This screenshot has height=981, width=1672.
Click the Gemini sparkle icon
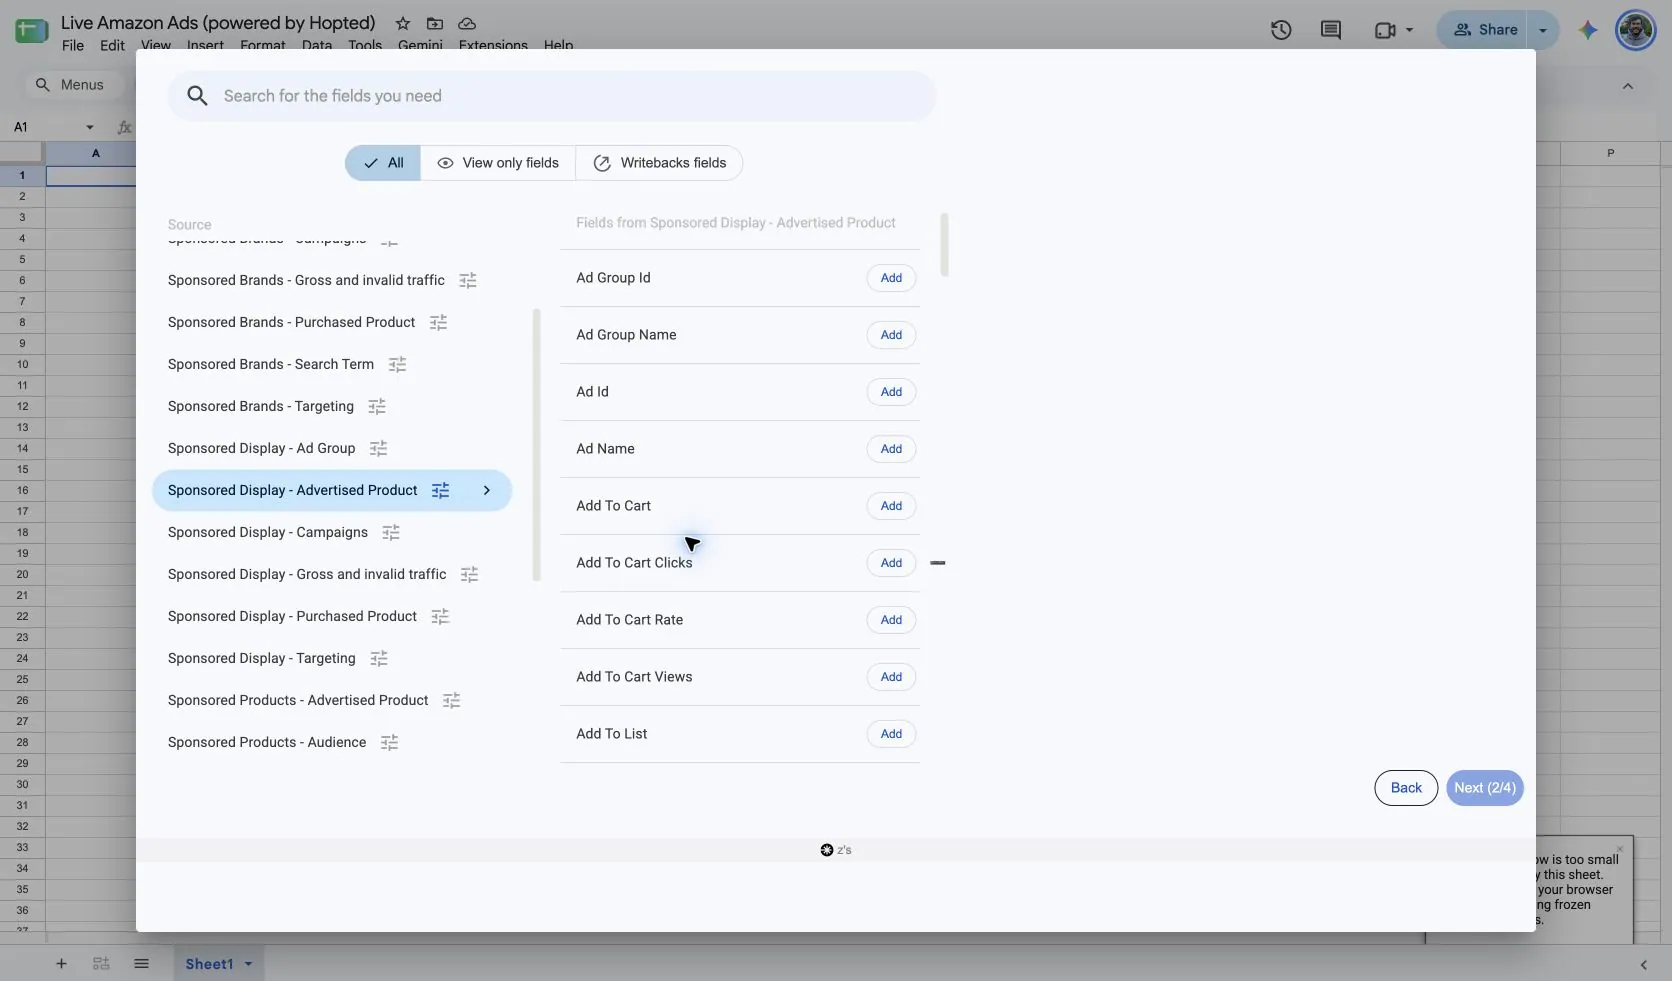(x=1588, y=30)
